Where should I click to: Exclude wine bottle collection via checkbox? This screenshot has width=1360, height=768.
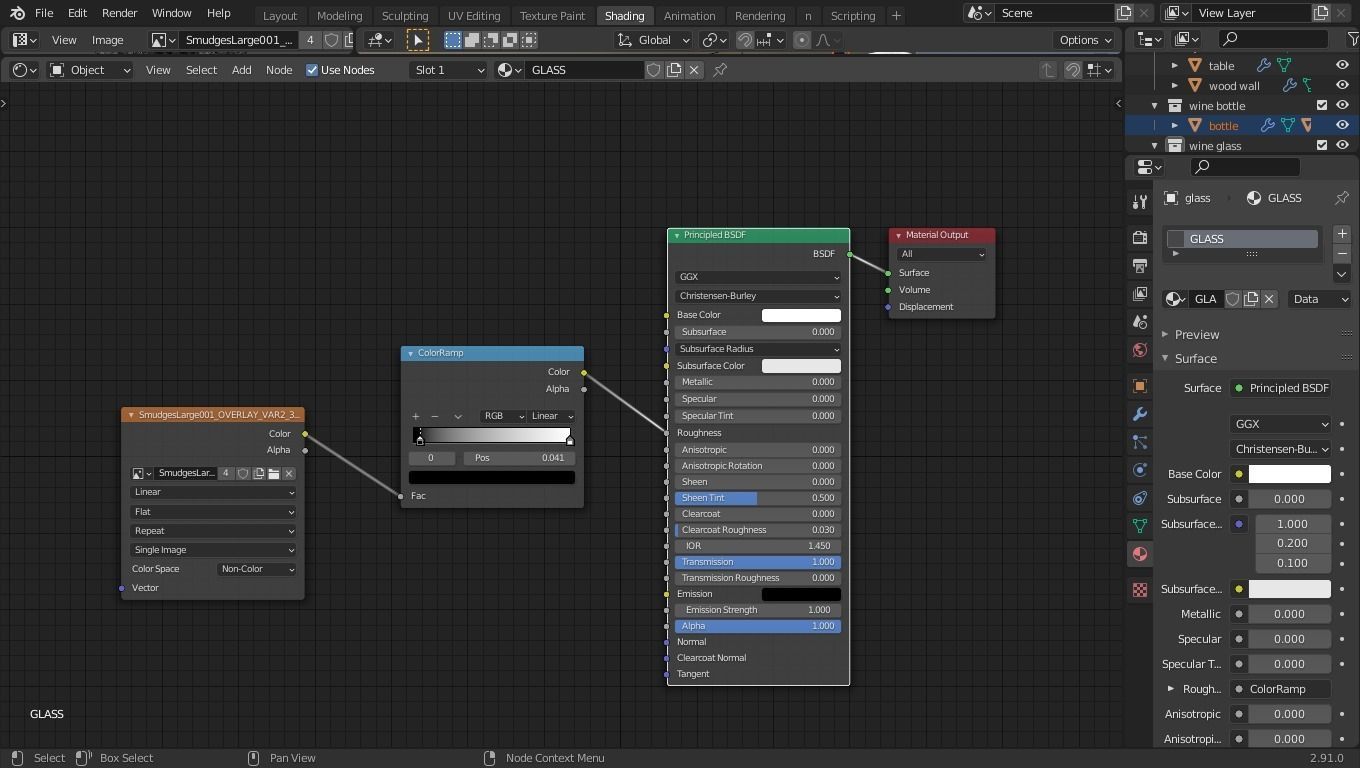tap(1322, 105)
